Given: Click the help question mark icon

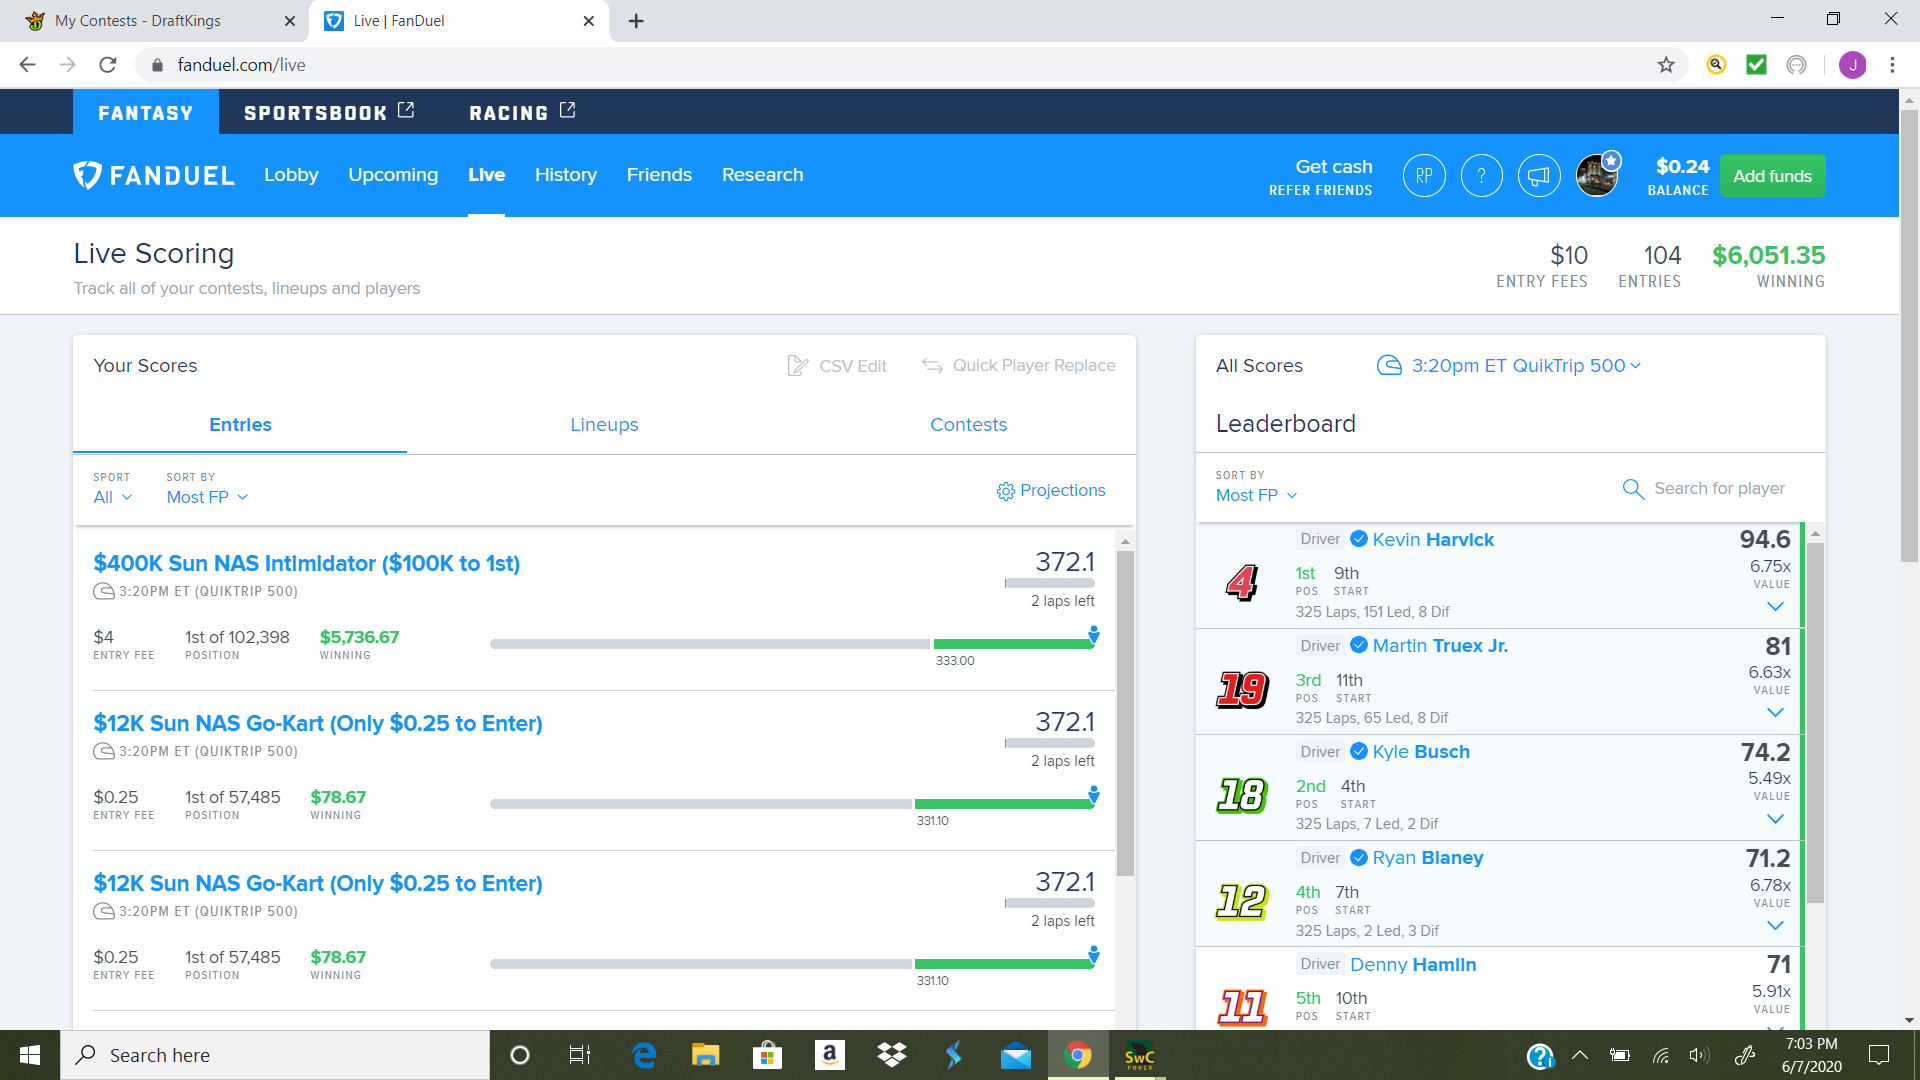Looking at the screenshot, I should coord(1480,175).
